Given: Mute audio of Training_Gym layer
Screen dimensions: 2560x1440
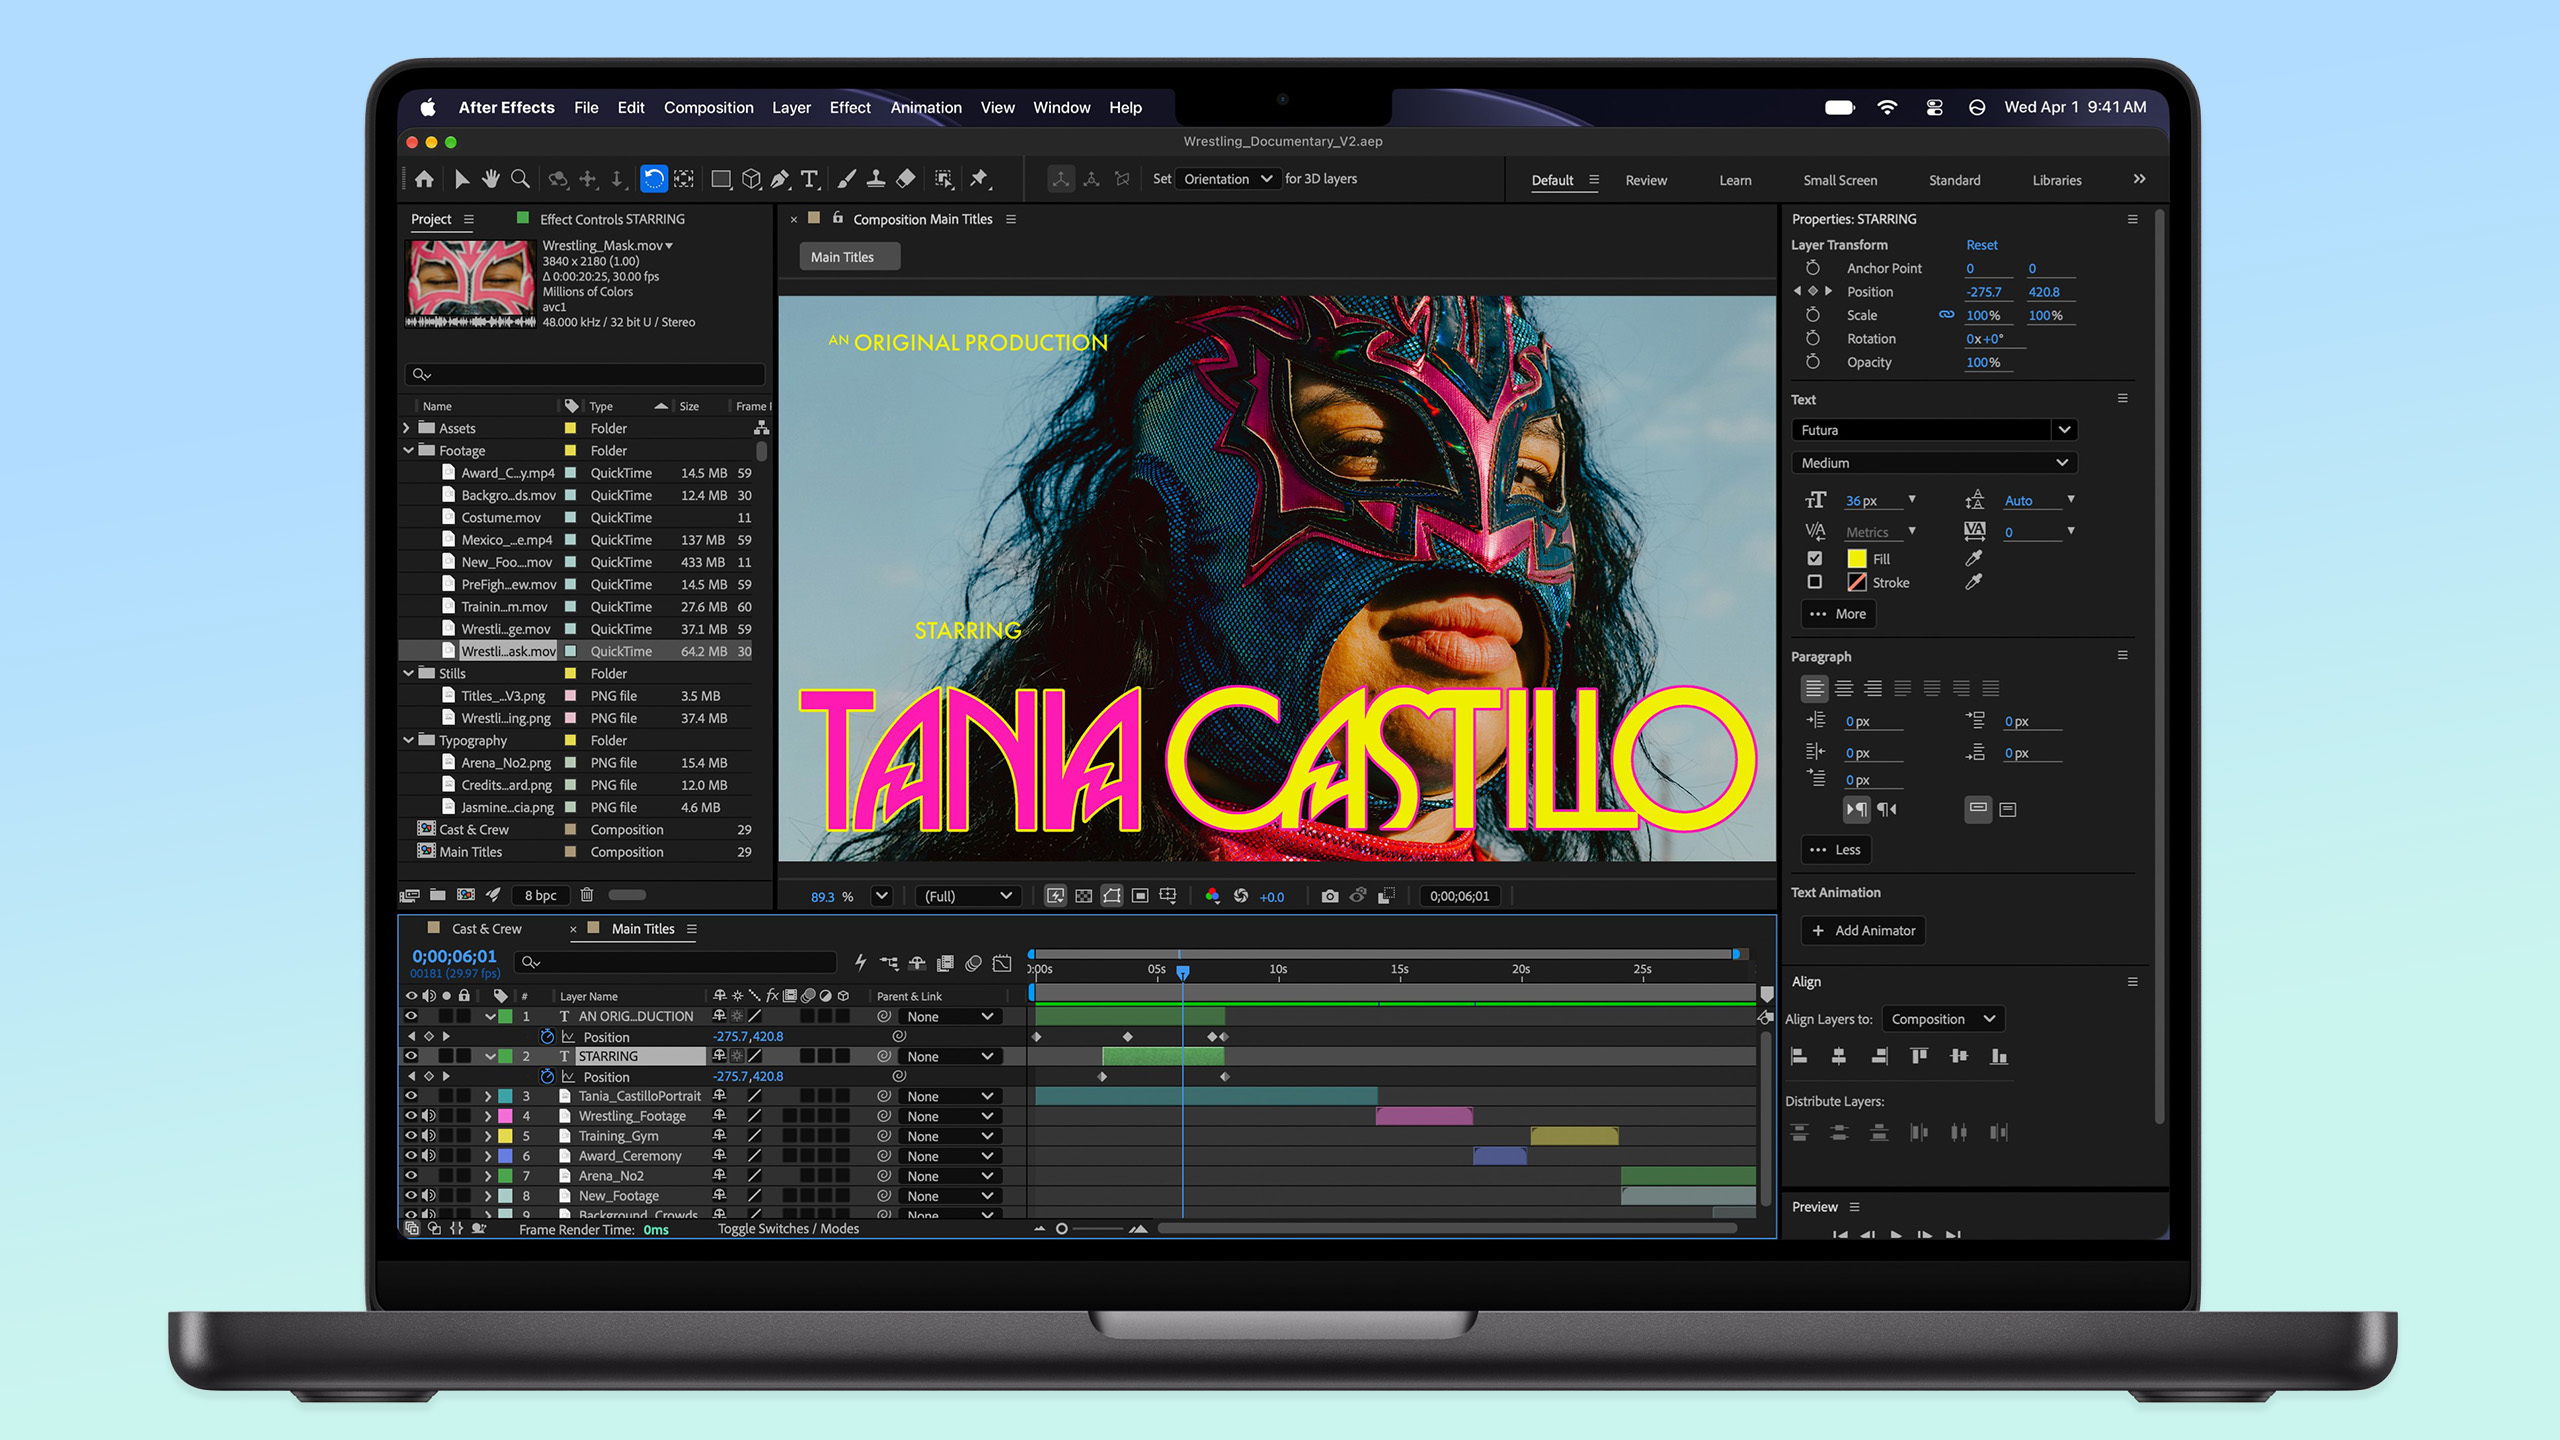Looking at the screenshot, I should click(429, 1136).
